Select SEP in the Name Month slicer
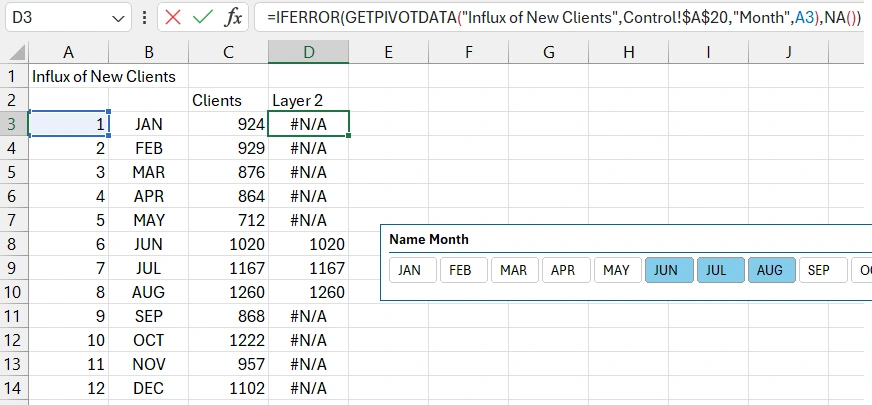This screenshot has height=405, width=872. click(x=821, y=270)
